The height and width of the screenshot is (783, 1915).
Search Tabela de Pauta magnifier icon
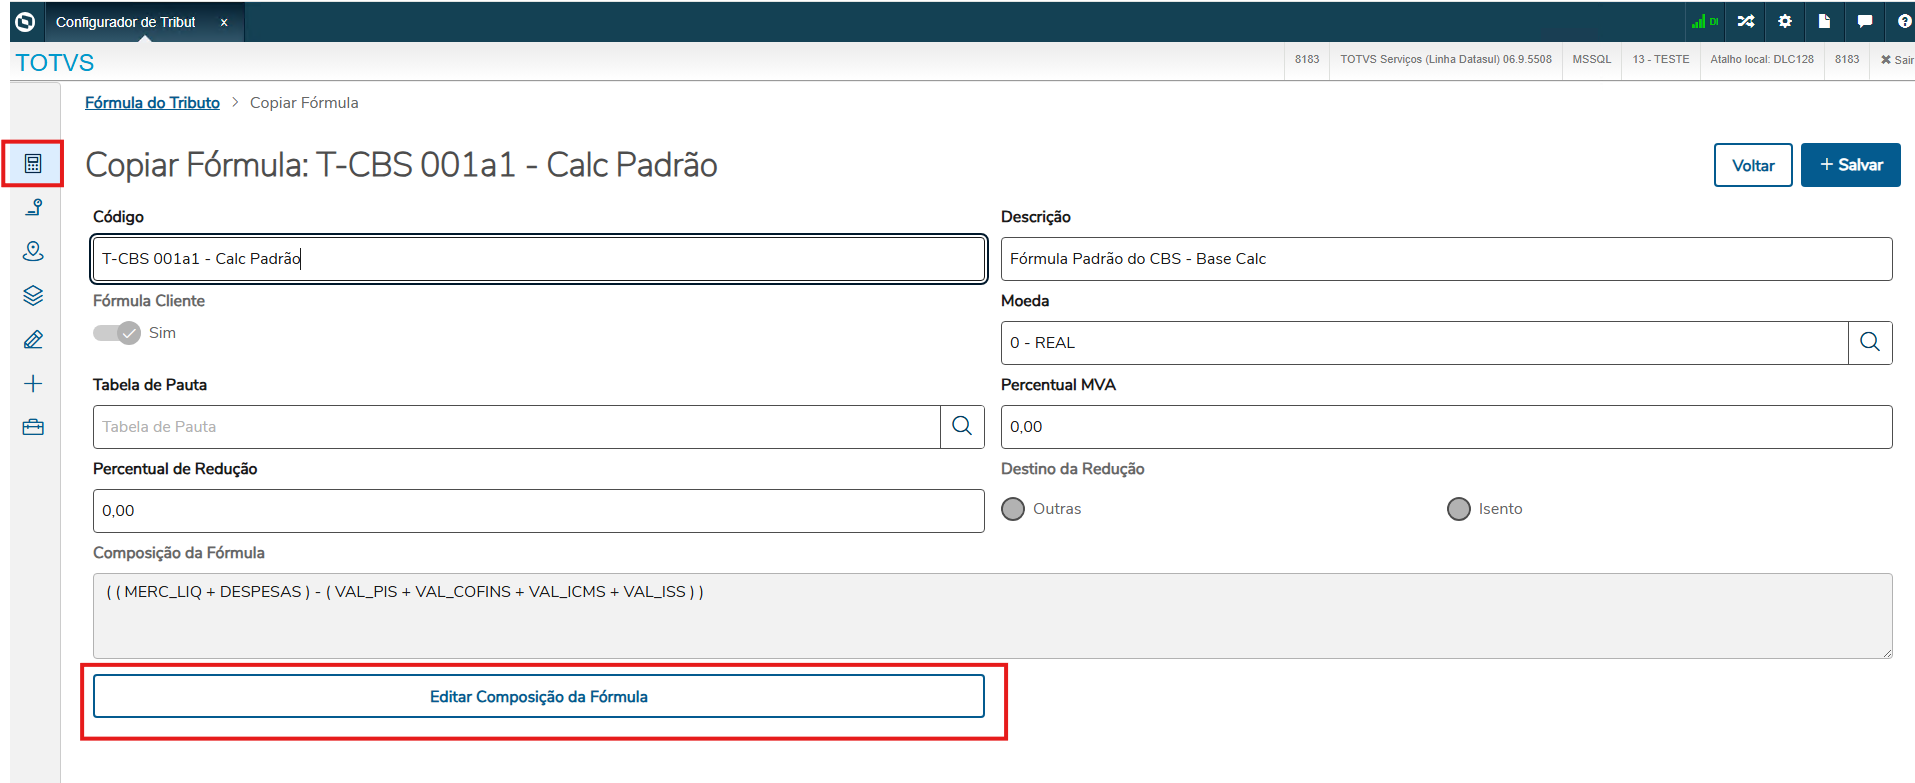click(962, 426)
